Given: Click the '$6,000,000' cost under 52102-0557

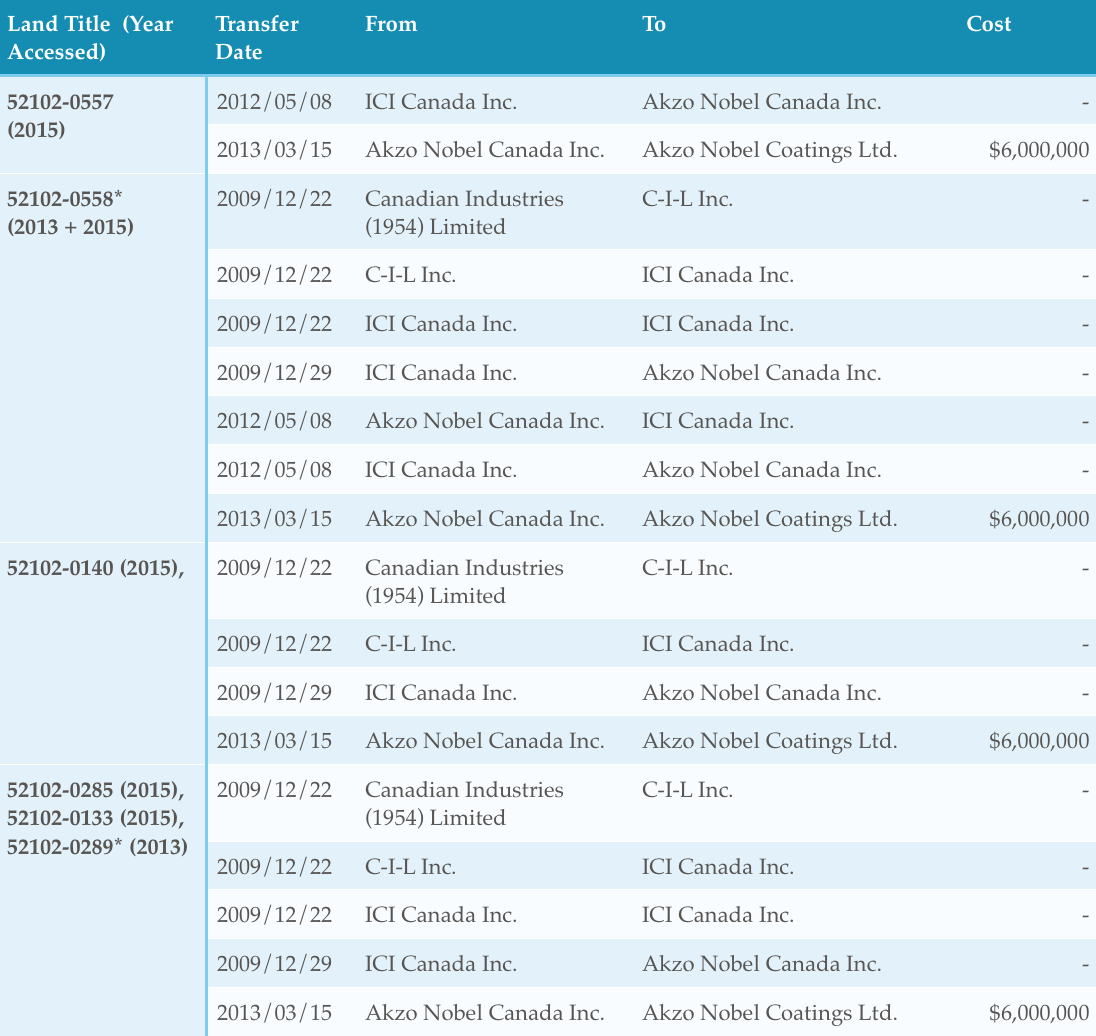Looking at the screenshot, I should click(1039, 150).
